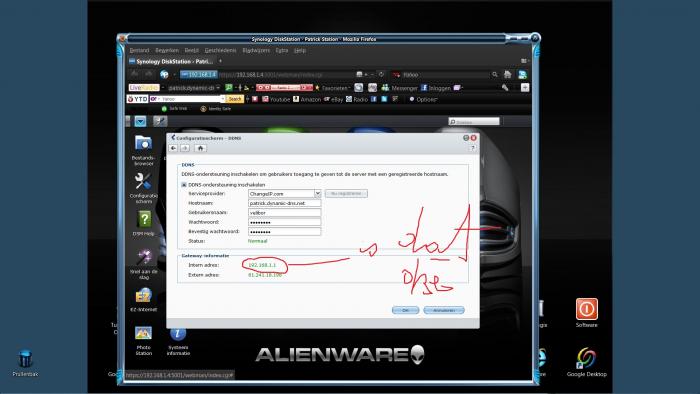This screenshot has width=700, height=394.
Task: Open the DSM main menu dropdown button
Action: (x=140, y=121)
